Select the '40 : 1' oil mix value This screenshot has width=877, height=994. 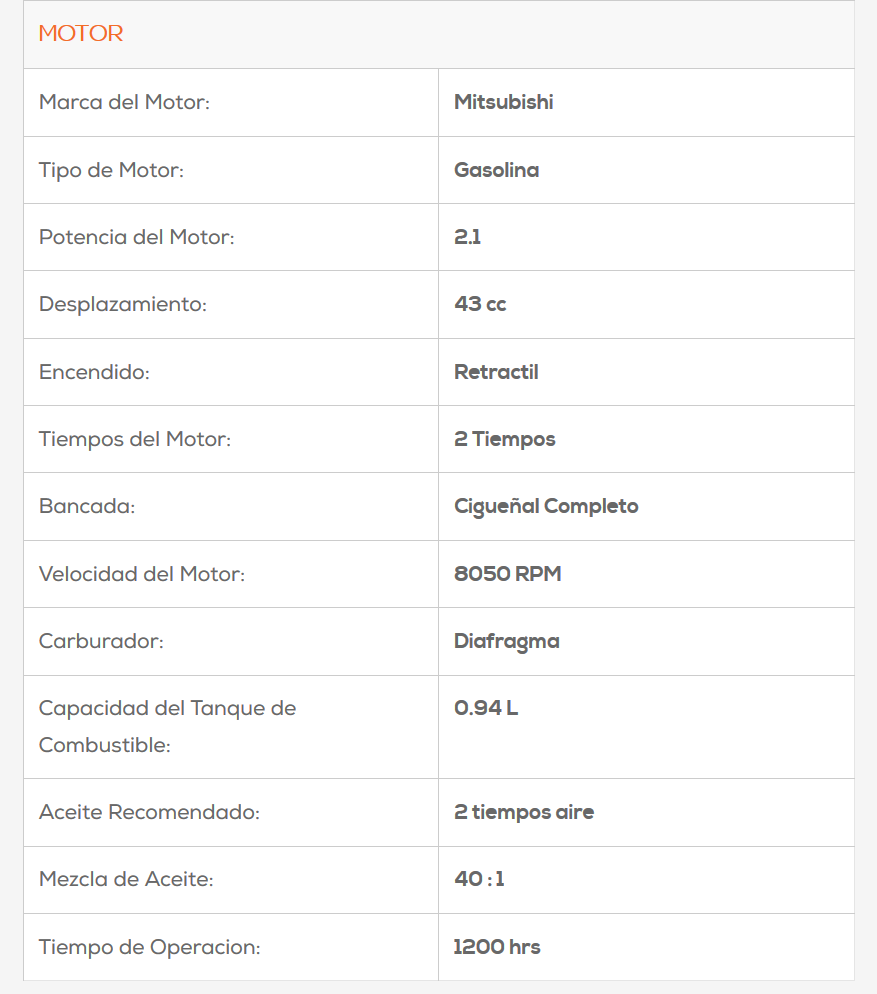tap(479, 879)
